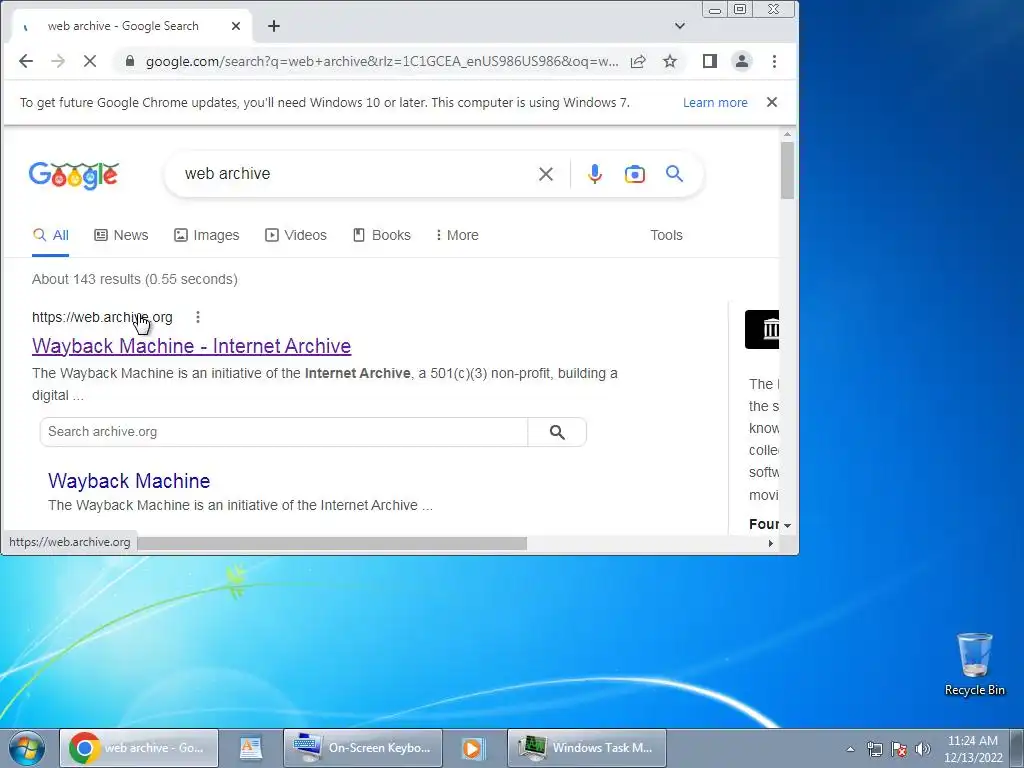Bookmark this page with the star icon
The image size is (1024, 768).
pos(670,61)
